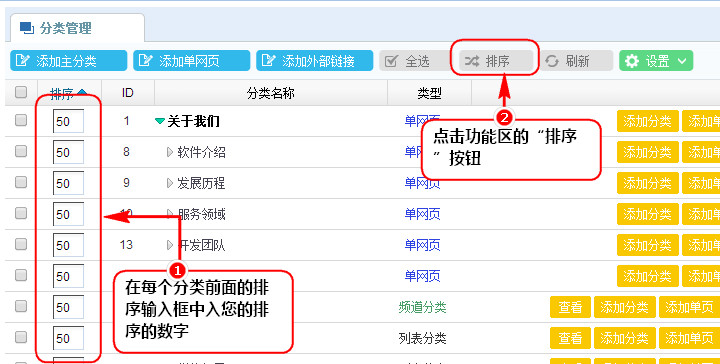Expand the 软件介绍 subcategory triangle

tap(170, 152)
